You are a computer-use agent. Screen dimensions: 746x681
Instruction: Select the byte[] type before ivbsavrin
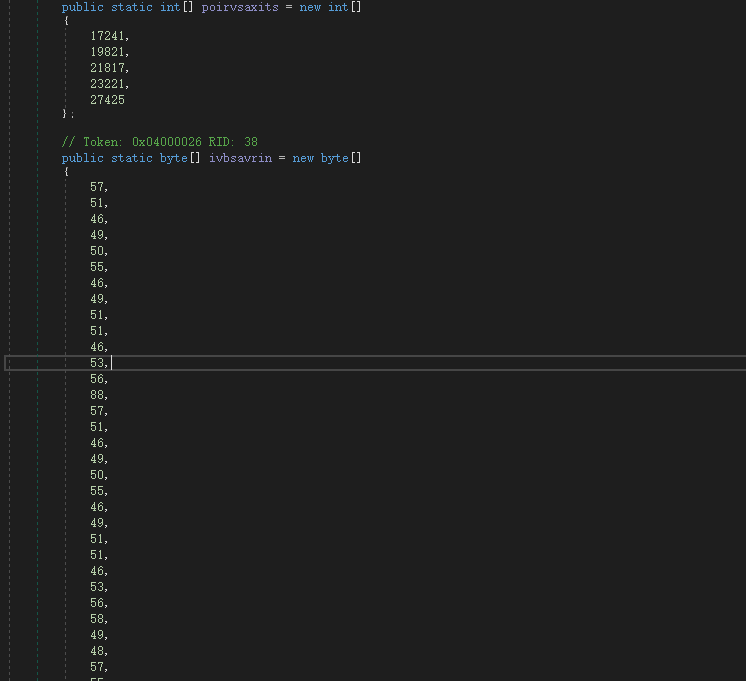tap(180, 158)
